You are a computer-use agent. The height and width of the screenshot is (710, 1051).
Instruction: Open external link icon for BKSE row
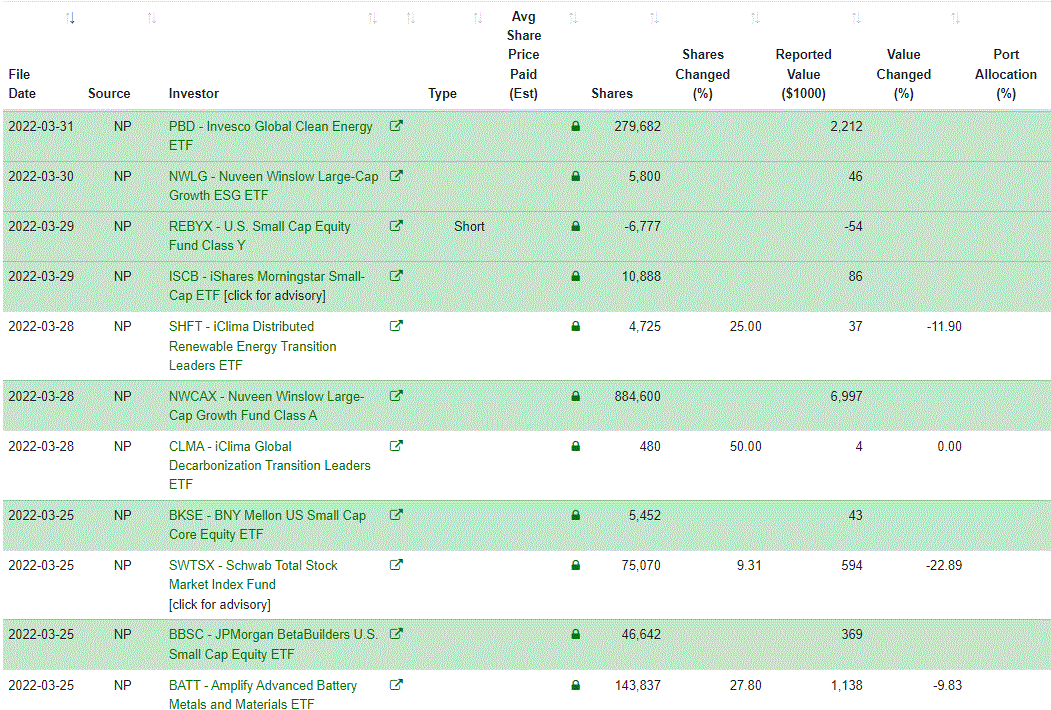click(396, 515)
